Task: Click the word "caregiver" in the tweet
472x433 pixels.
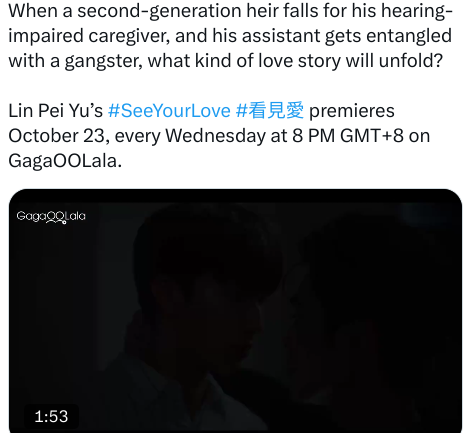Action: coord(129,36)
